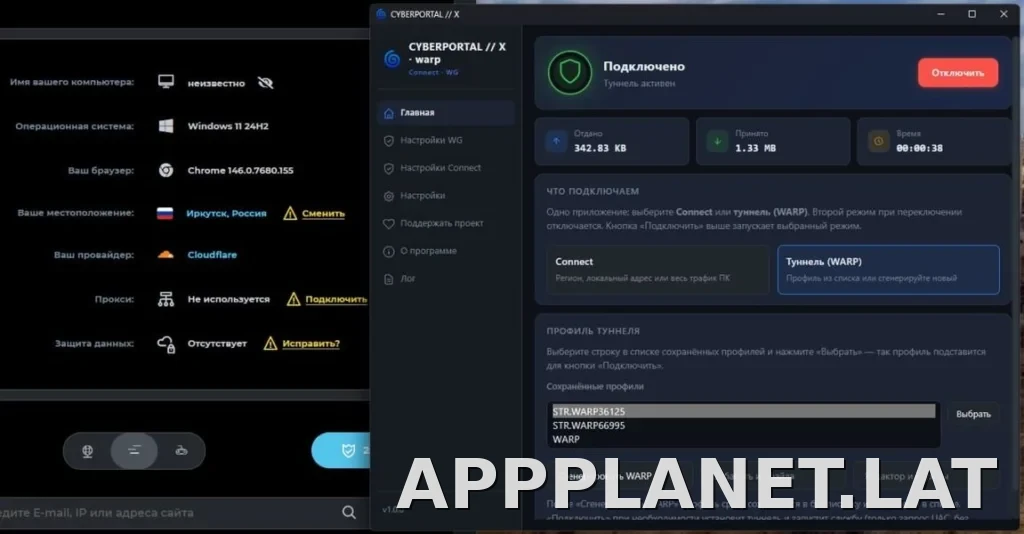Viewport: 1024px width, 534px height.
Task: Click the warning triangle beside Исправить?
Action: (x=270, y=343)
